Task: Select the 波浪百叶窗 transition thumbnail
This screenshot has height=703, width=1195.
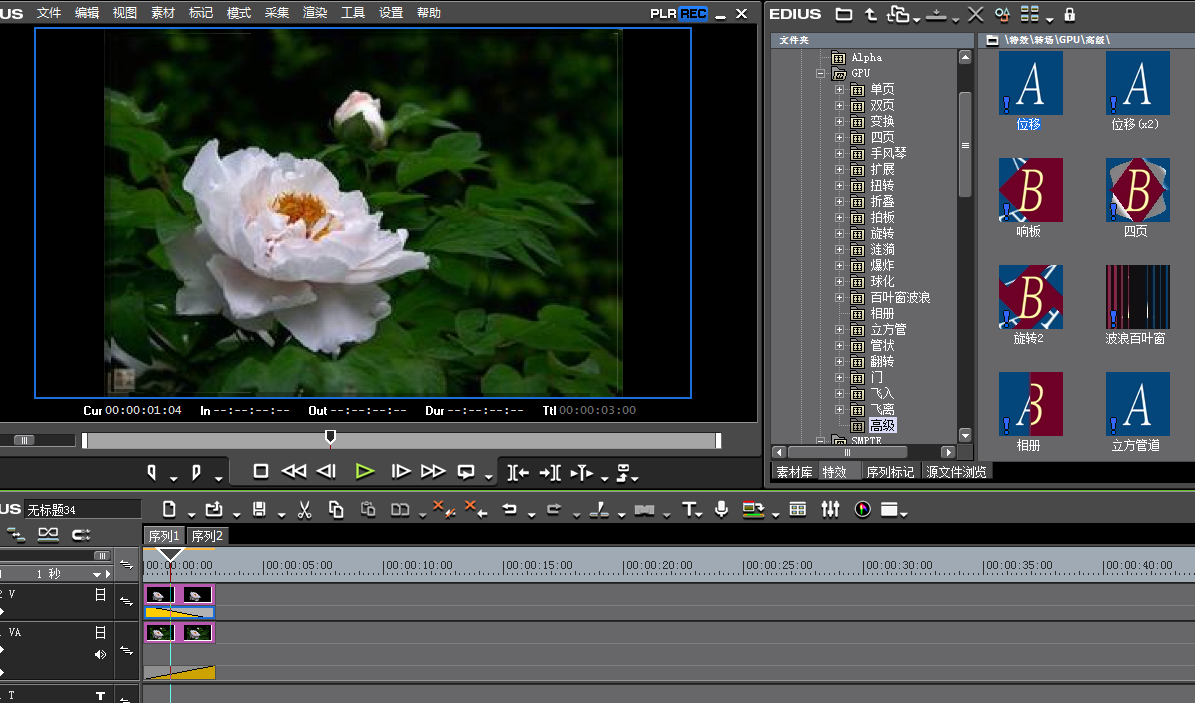Action: pos(1137,297)
